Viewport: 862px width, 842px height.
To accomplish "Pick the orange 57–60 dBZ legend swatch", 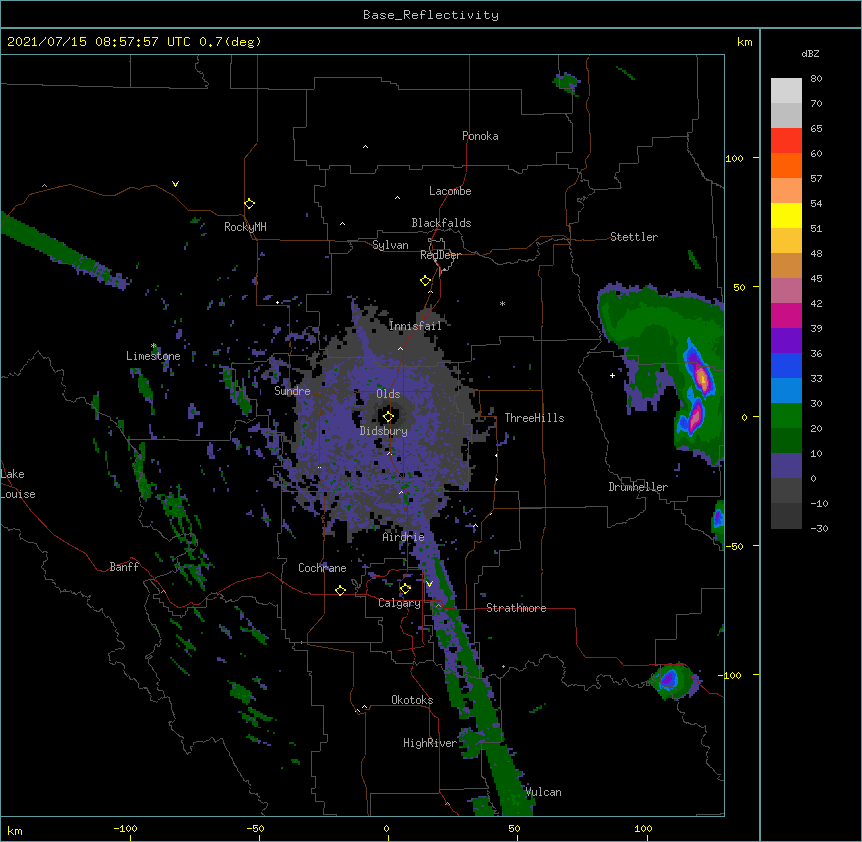I will tap(786, 165).
